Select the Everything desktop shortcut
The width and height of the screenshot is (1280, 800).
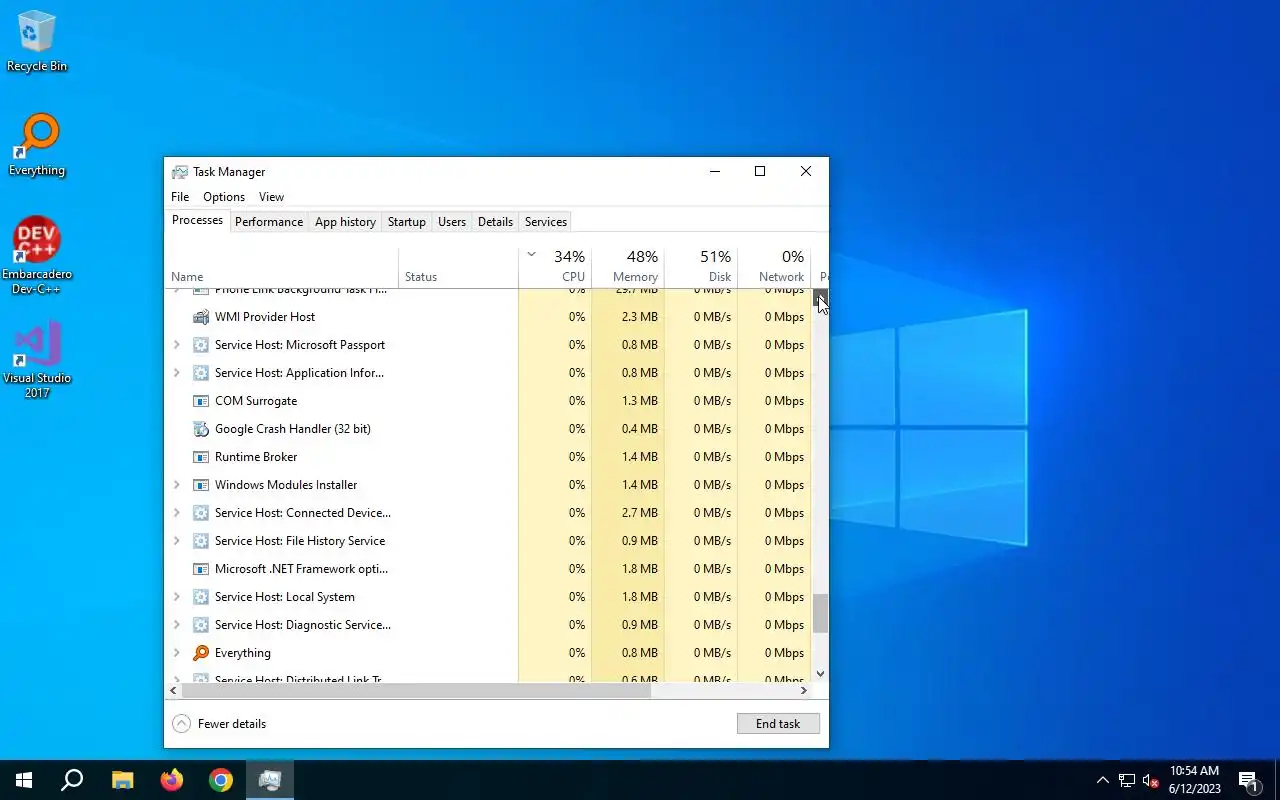pyautogui.click(x=37, y=145)
